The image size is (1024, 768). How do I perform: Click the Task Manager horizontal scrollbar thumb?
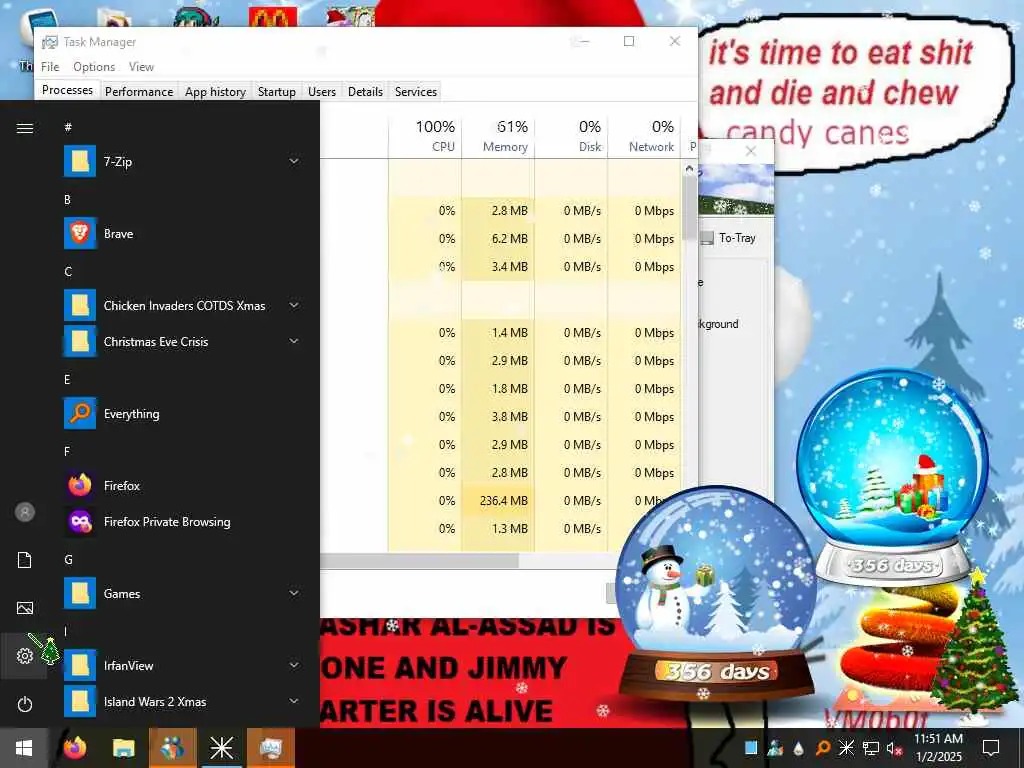pyautogui.click(x=419, y=561)
